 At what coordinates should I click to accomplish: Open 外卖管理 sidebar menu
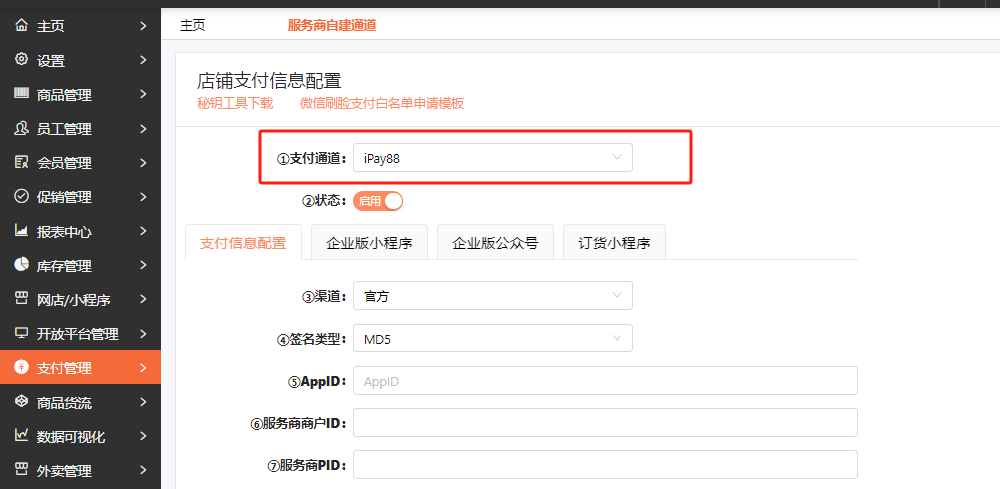(80, 471)
